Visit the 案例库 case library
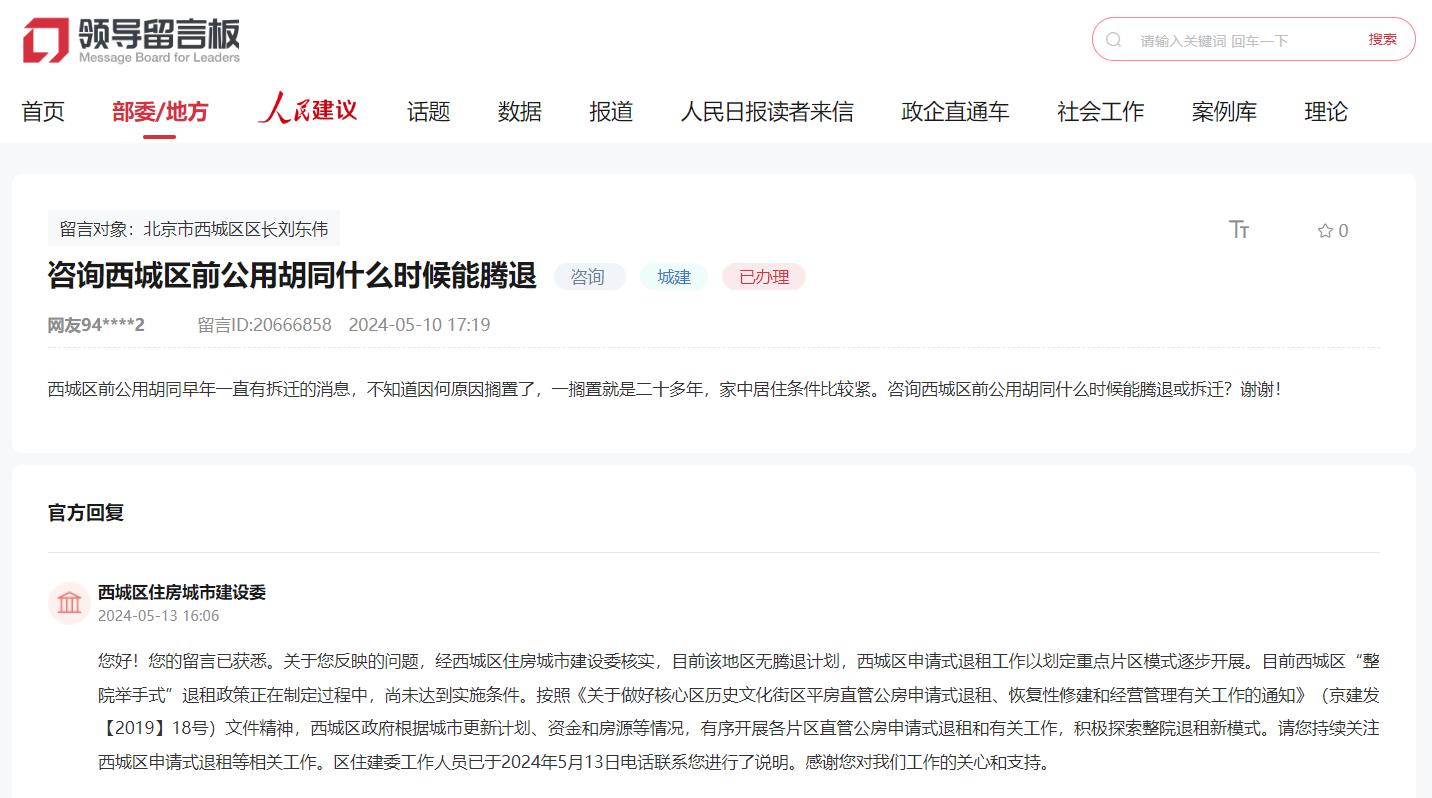 coord(1224,112)
